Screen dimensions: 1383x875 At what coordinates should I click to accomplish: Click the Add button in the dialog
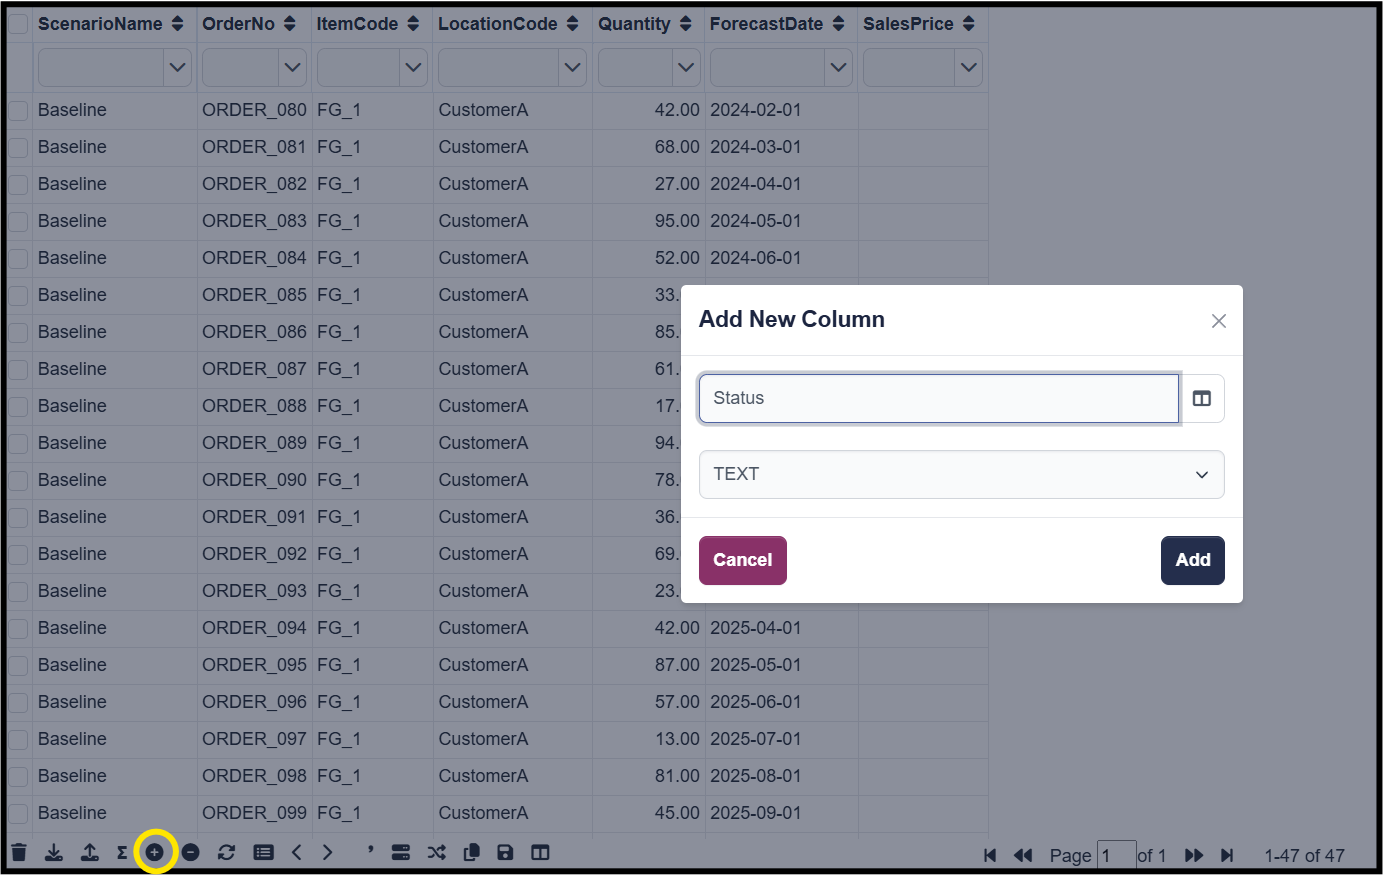(1192, 560)
